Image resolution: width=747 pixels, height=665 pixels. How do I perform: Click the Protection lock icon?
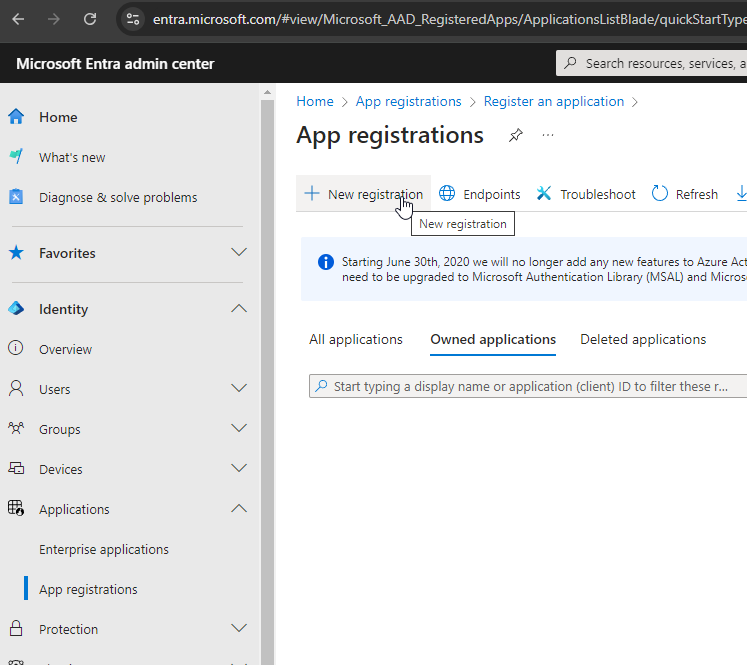coord(16,628)
